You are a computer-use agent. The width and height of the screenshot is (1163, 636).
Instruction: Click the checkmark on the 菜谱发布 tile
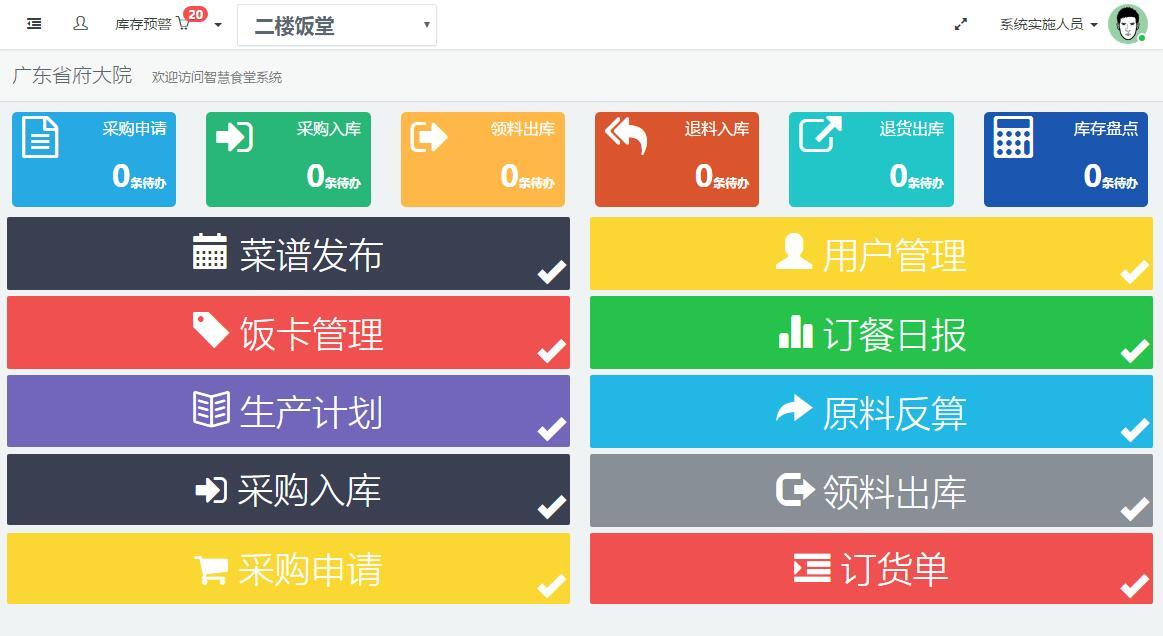pos(551,272)
